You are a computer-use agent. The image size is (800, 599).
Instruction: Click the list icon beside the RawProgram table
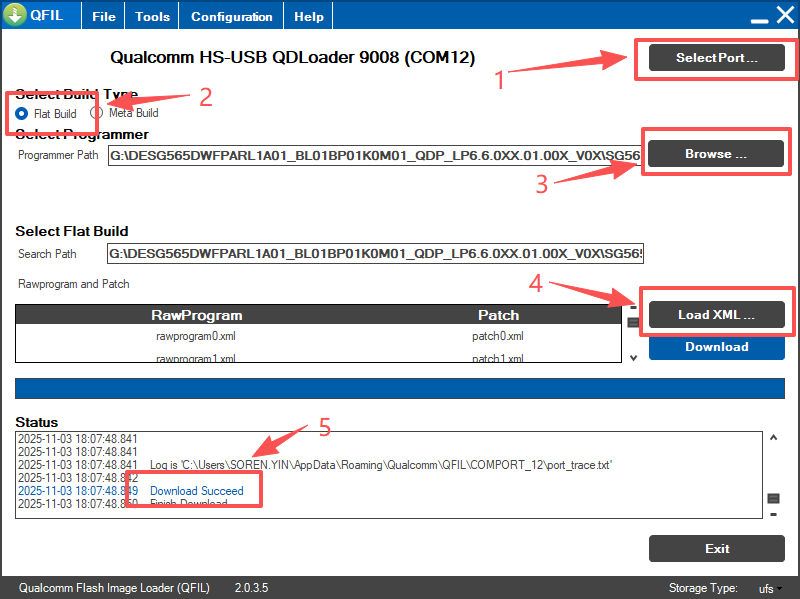(633, 322)
